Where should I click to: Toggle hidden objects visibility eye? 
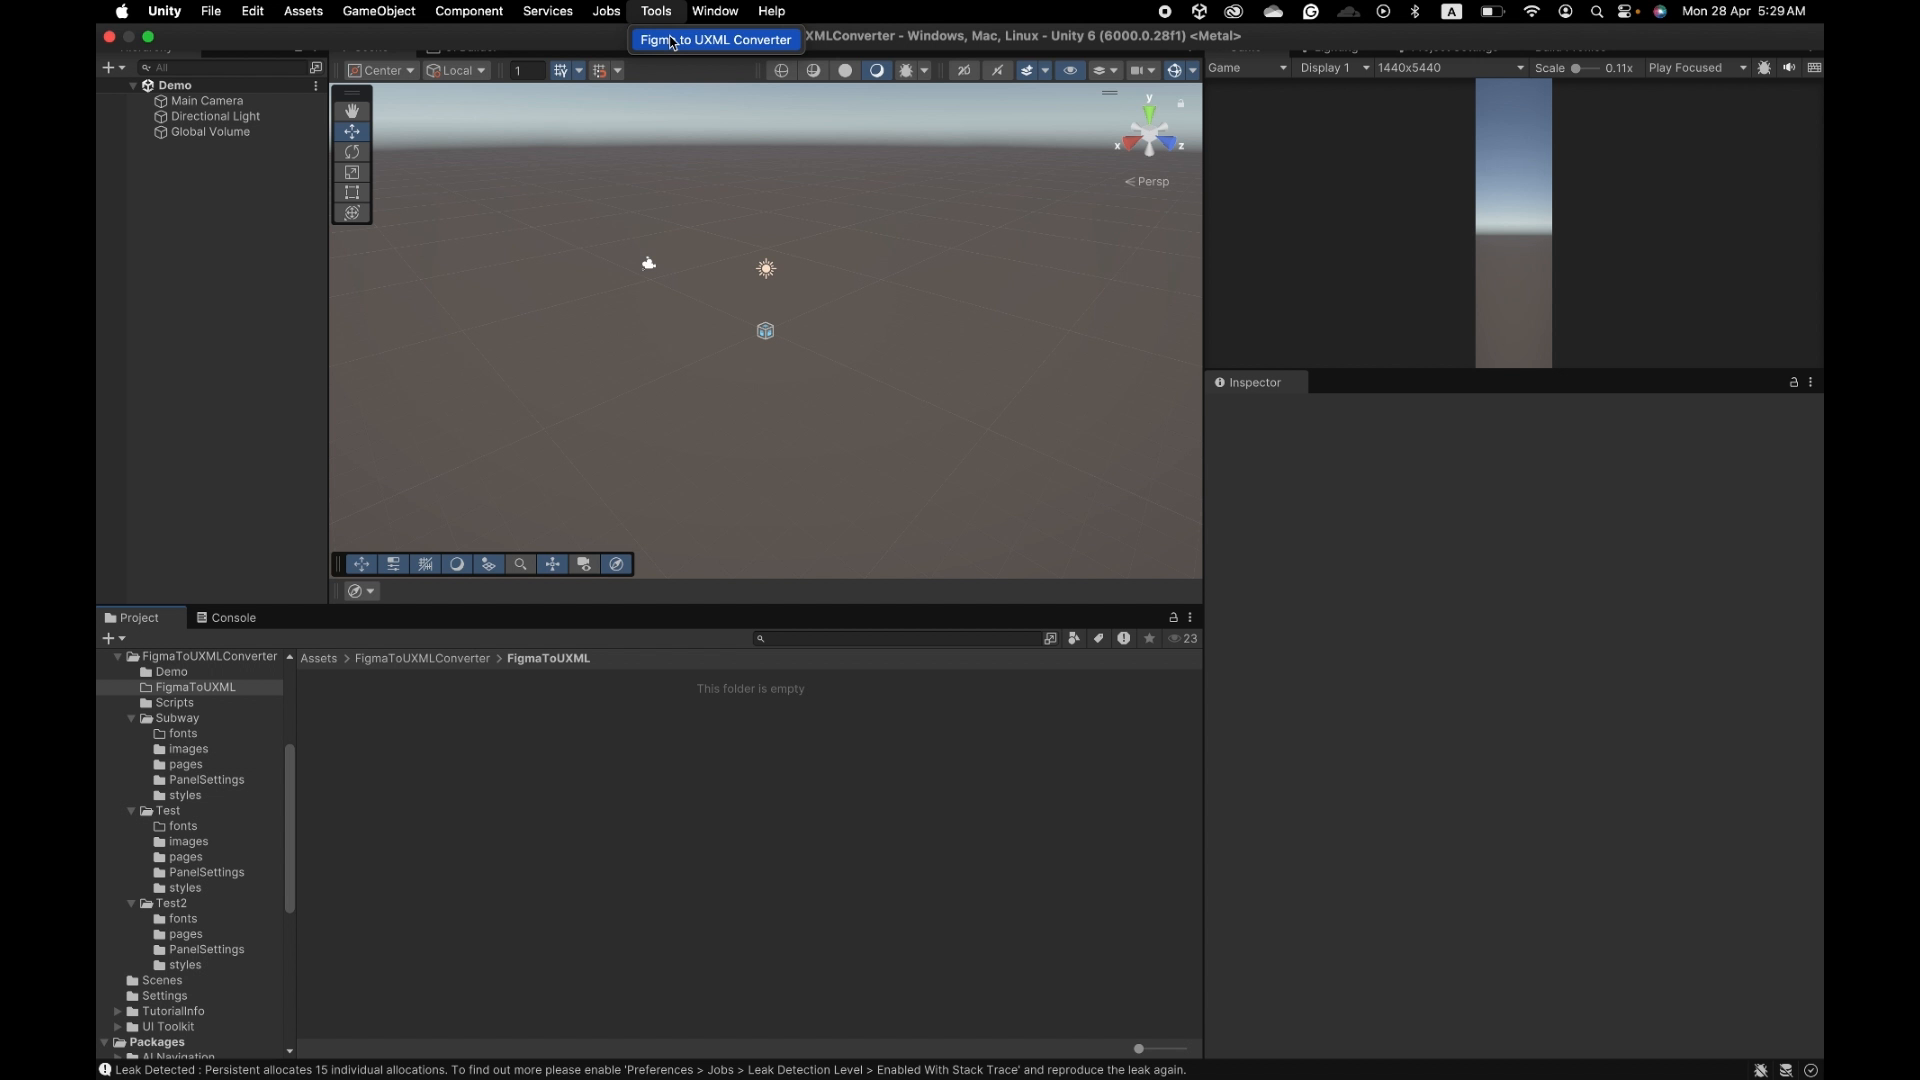pyautogui.click(x=1070, y=70)
